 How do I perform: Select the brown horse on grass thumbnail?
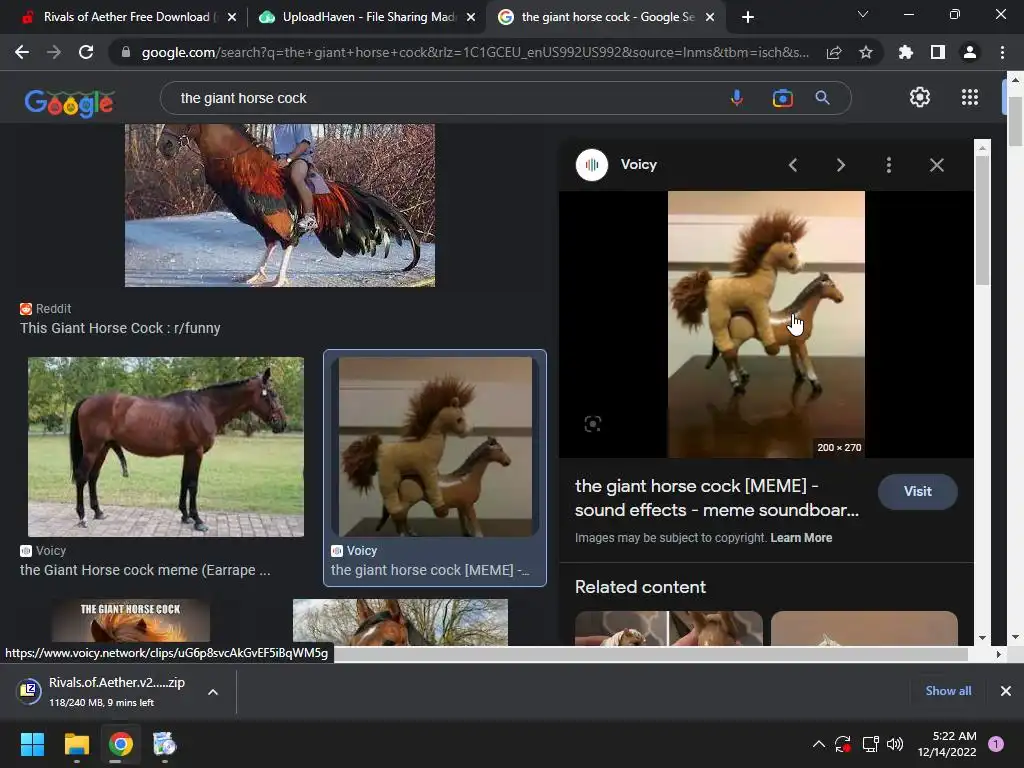(x=166, y=447)
